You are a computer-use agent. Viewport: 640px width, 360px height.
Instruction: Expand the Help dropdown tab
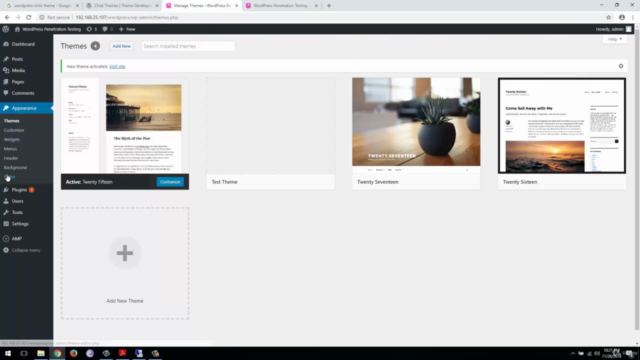tap(615, 39)
